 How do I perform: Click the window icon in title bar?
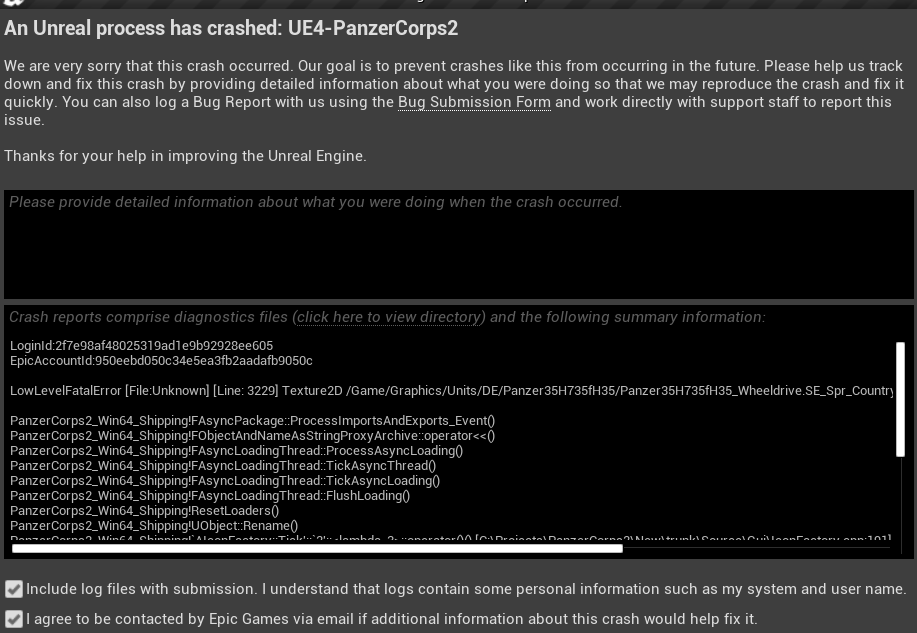12,3
